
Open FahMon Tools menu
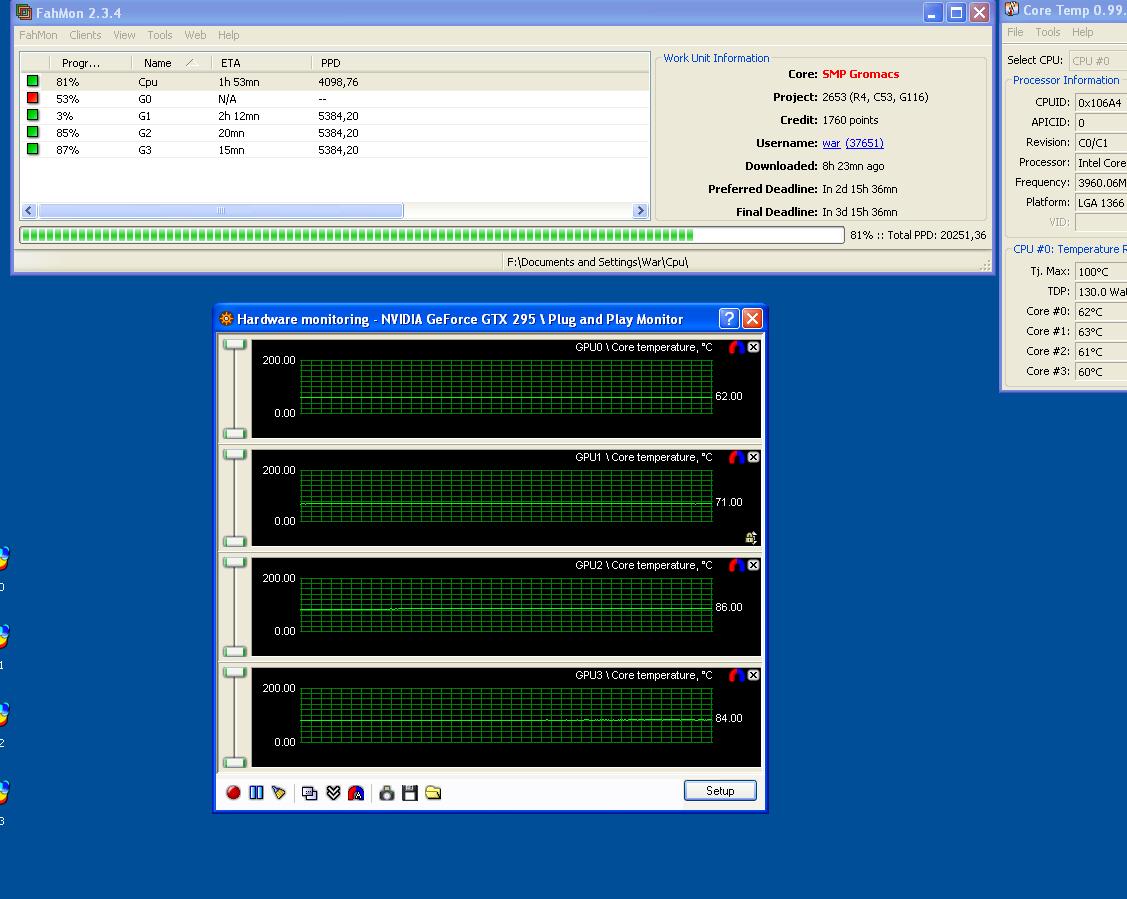pos(160,35)
